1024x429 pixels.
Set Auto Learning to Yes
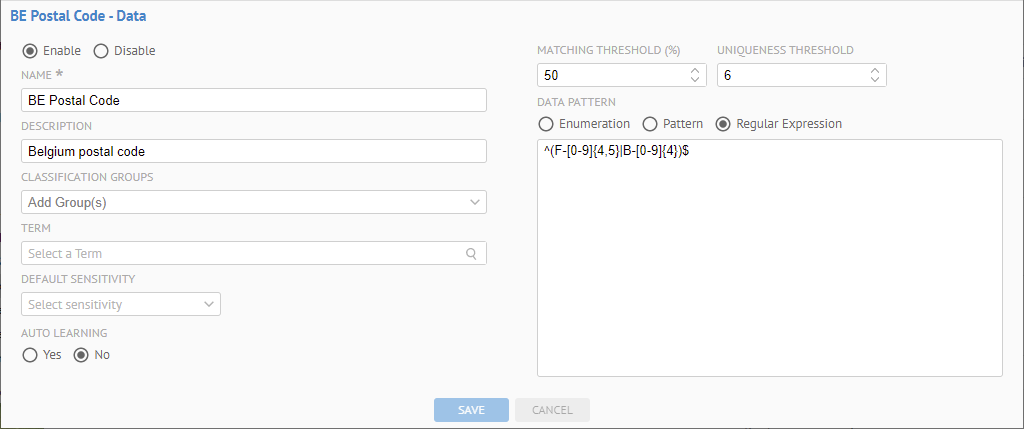[30, 355]
